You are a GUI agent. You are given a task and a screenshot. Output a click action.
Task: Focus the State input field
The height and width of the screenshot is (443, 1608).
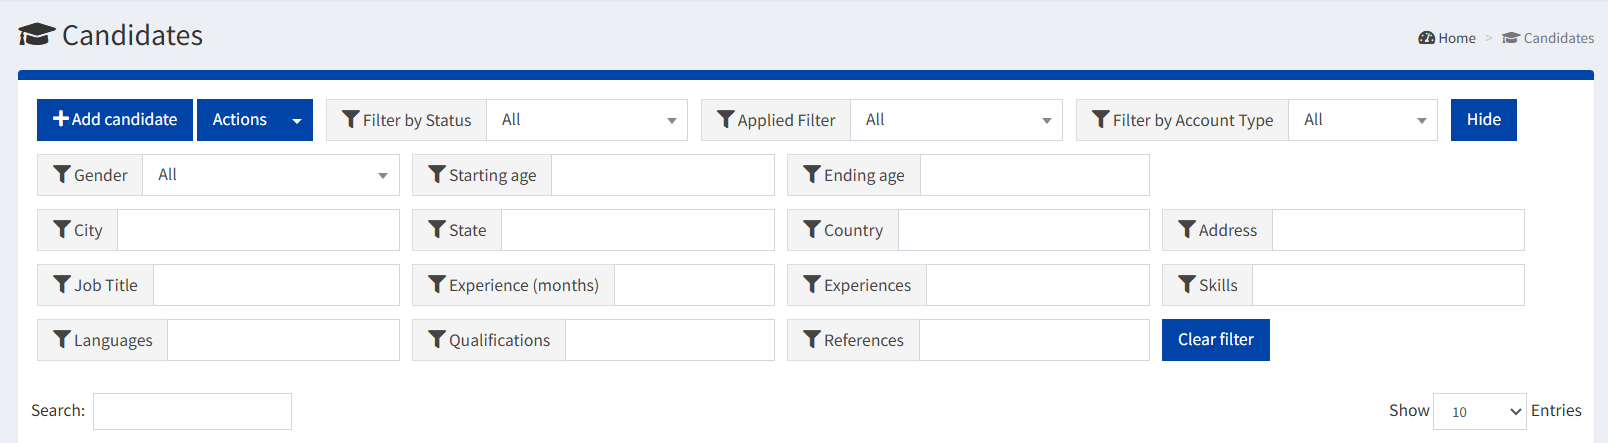click(638, 230)
